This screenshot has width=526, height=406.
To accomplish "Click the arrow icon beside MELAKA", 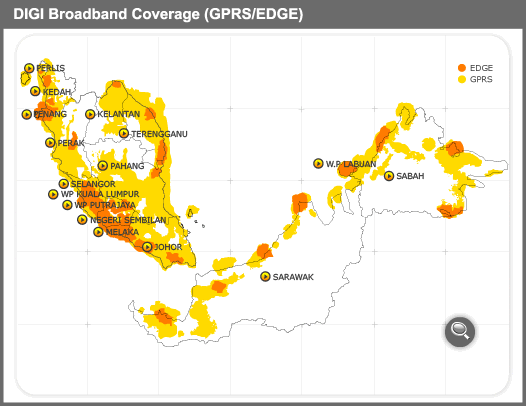I will coord(98,232).
